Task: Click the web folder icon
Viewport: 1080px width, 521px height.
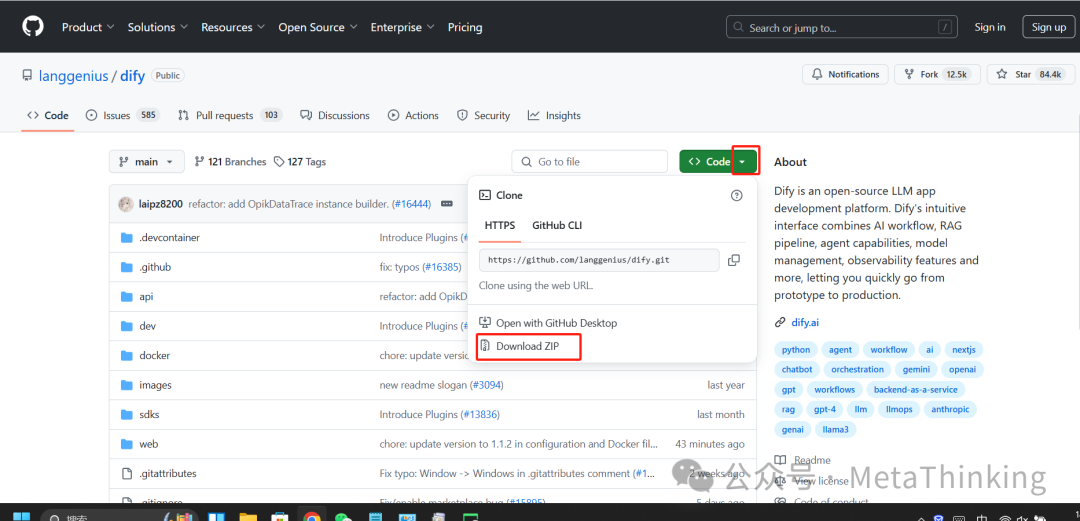Action: click(126, 445)
